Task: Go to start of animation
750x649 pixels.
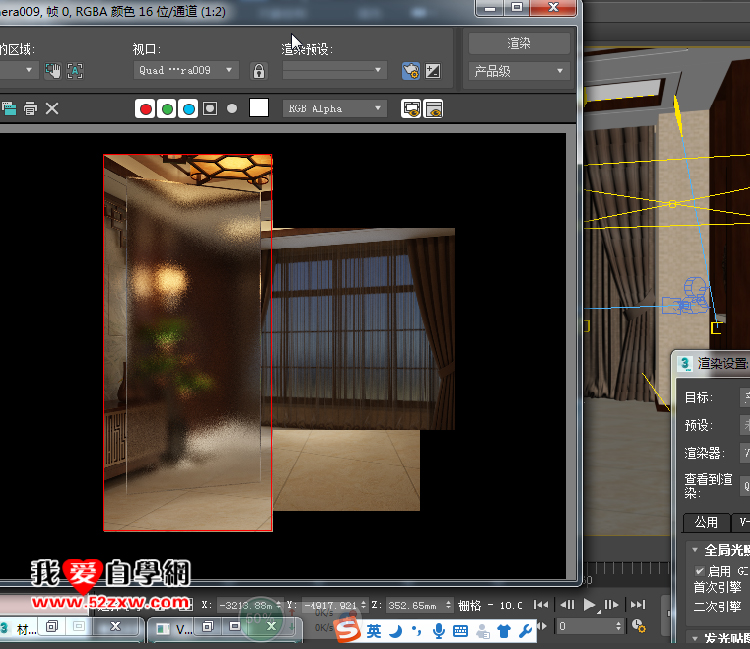Action: coord(541,605)
